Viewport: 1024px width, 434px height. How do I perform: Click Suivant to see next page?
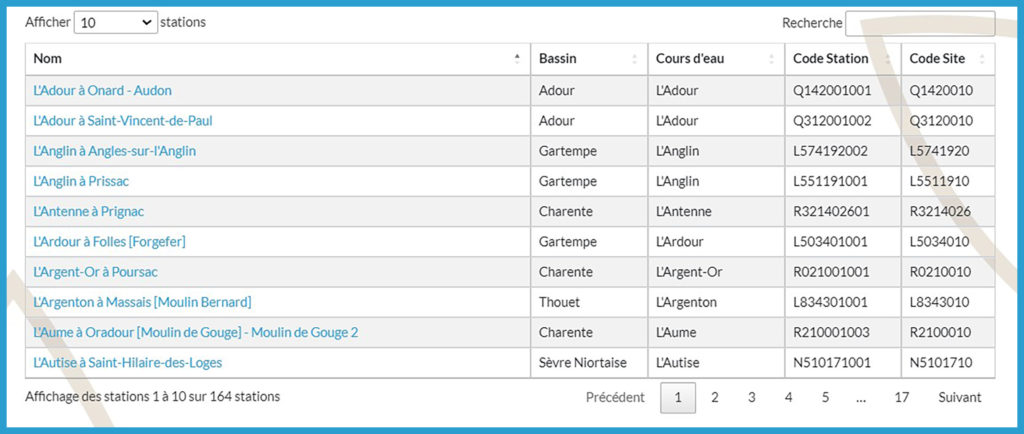click(960, 398)
